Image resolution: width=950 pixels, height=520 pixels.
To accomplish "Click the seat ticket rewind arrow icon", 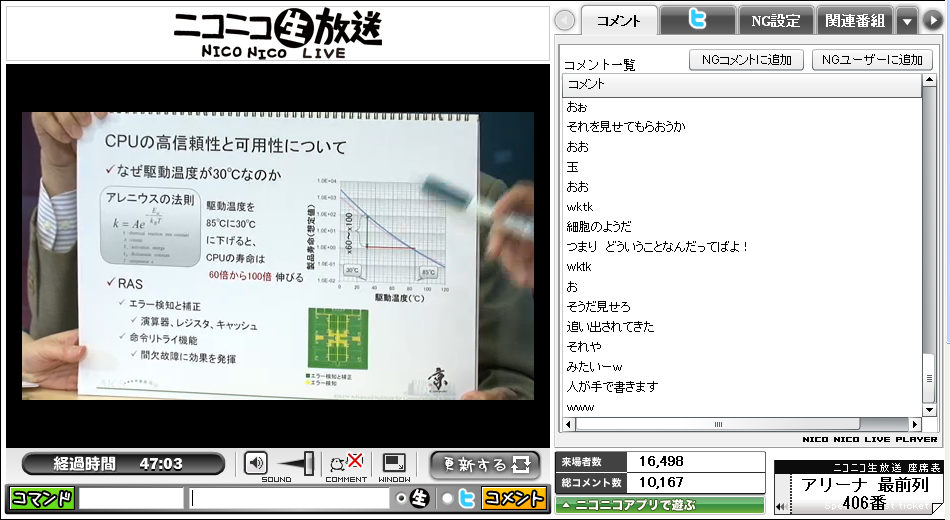I will click(x=782, y=507).
